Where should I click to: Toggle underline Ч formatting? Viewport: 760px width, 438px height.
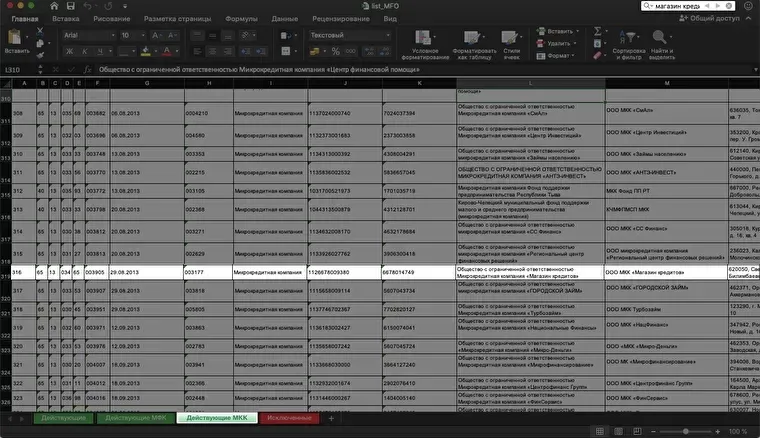pos(100,51)
